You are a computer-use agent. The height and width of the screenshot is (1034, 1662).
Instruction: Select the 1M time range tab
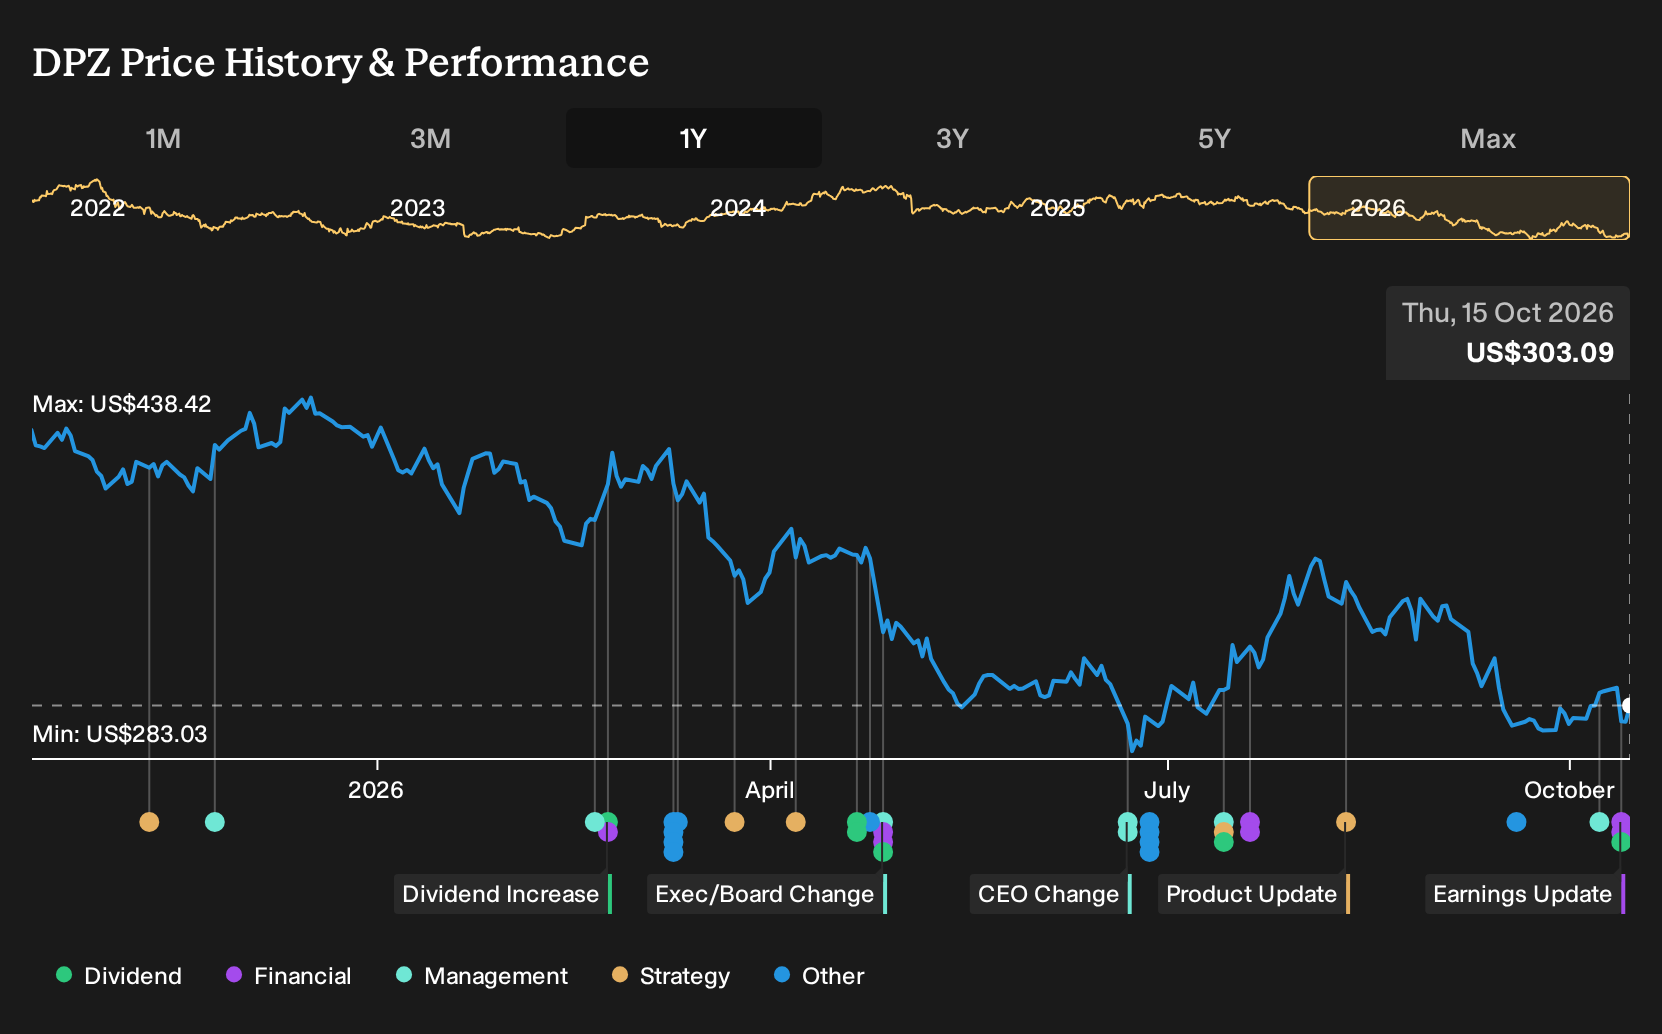163,138
